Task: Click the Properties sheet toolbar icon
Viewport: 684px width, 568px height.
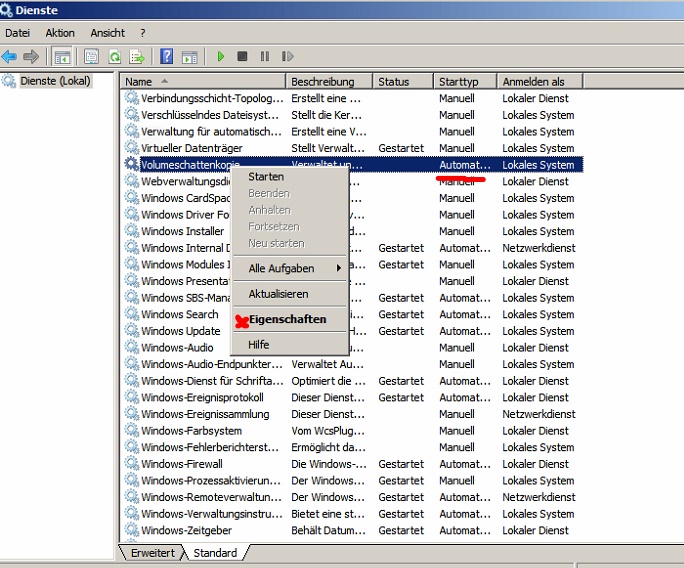Action: pos(92,56)
